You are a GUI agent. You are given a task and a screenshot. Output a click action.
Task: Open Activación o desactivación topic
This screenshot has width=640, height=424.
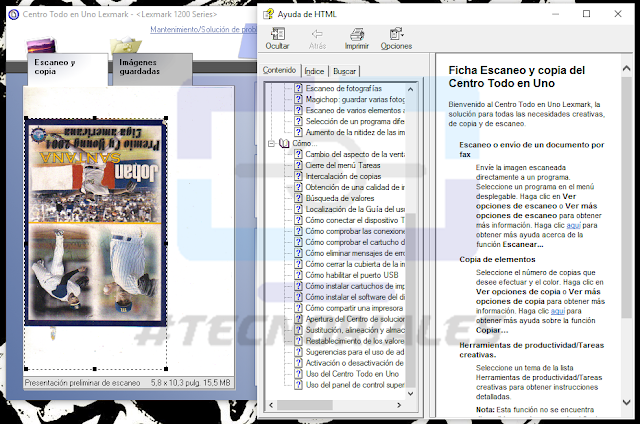coord(355,363)
